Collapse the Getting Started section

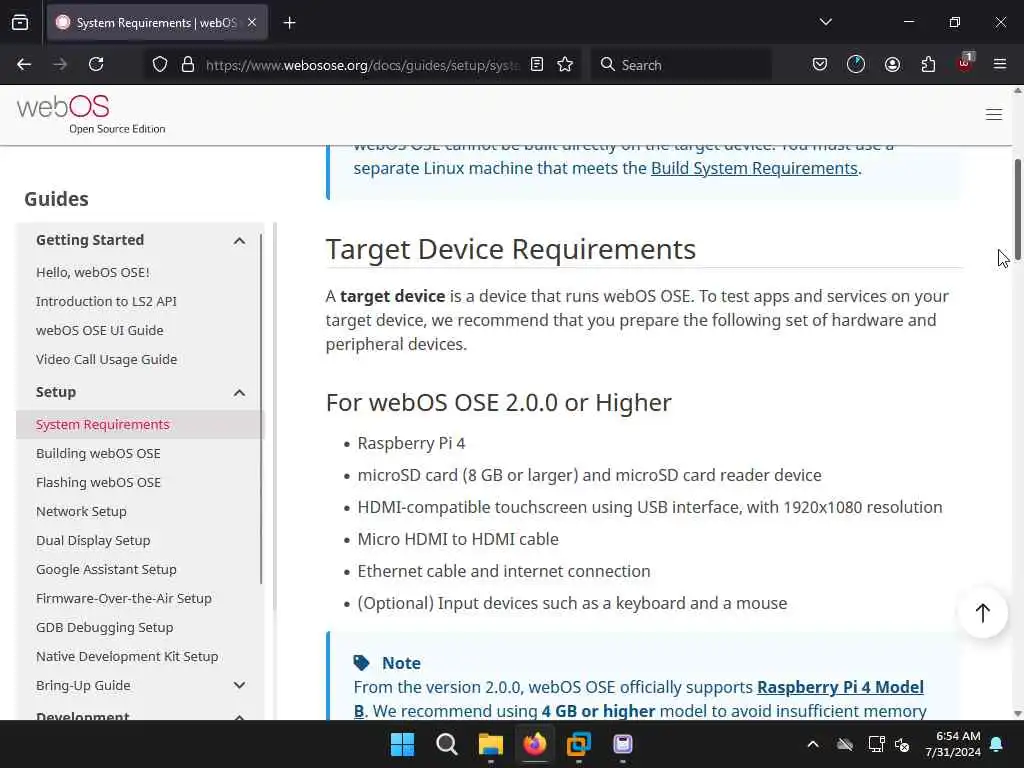[239, 241]
